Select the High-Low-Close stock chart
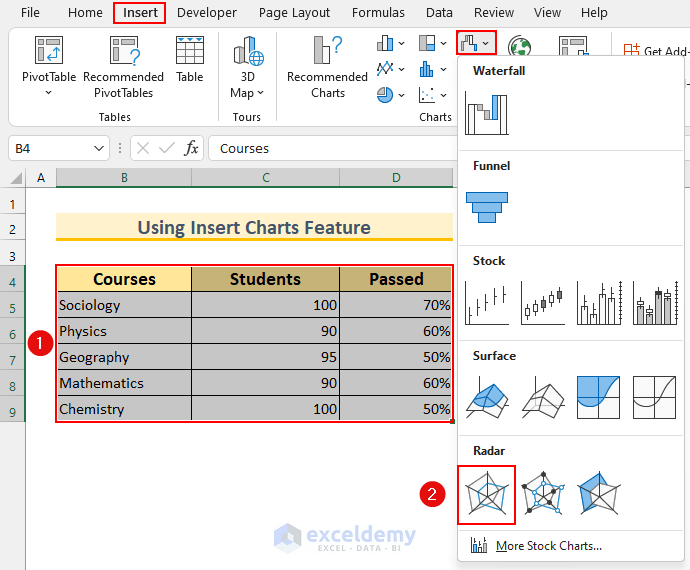This screenshot has width=690, height=570. coord(487,304)
